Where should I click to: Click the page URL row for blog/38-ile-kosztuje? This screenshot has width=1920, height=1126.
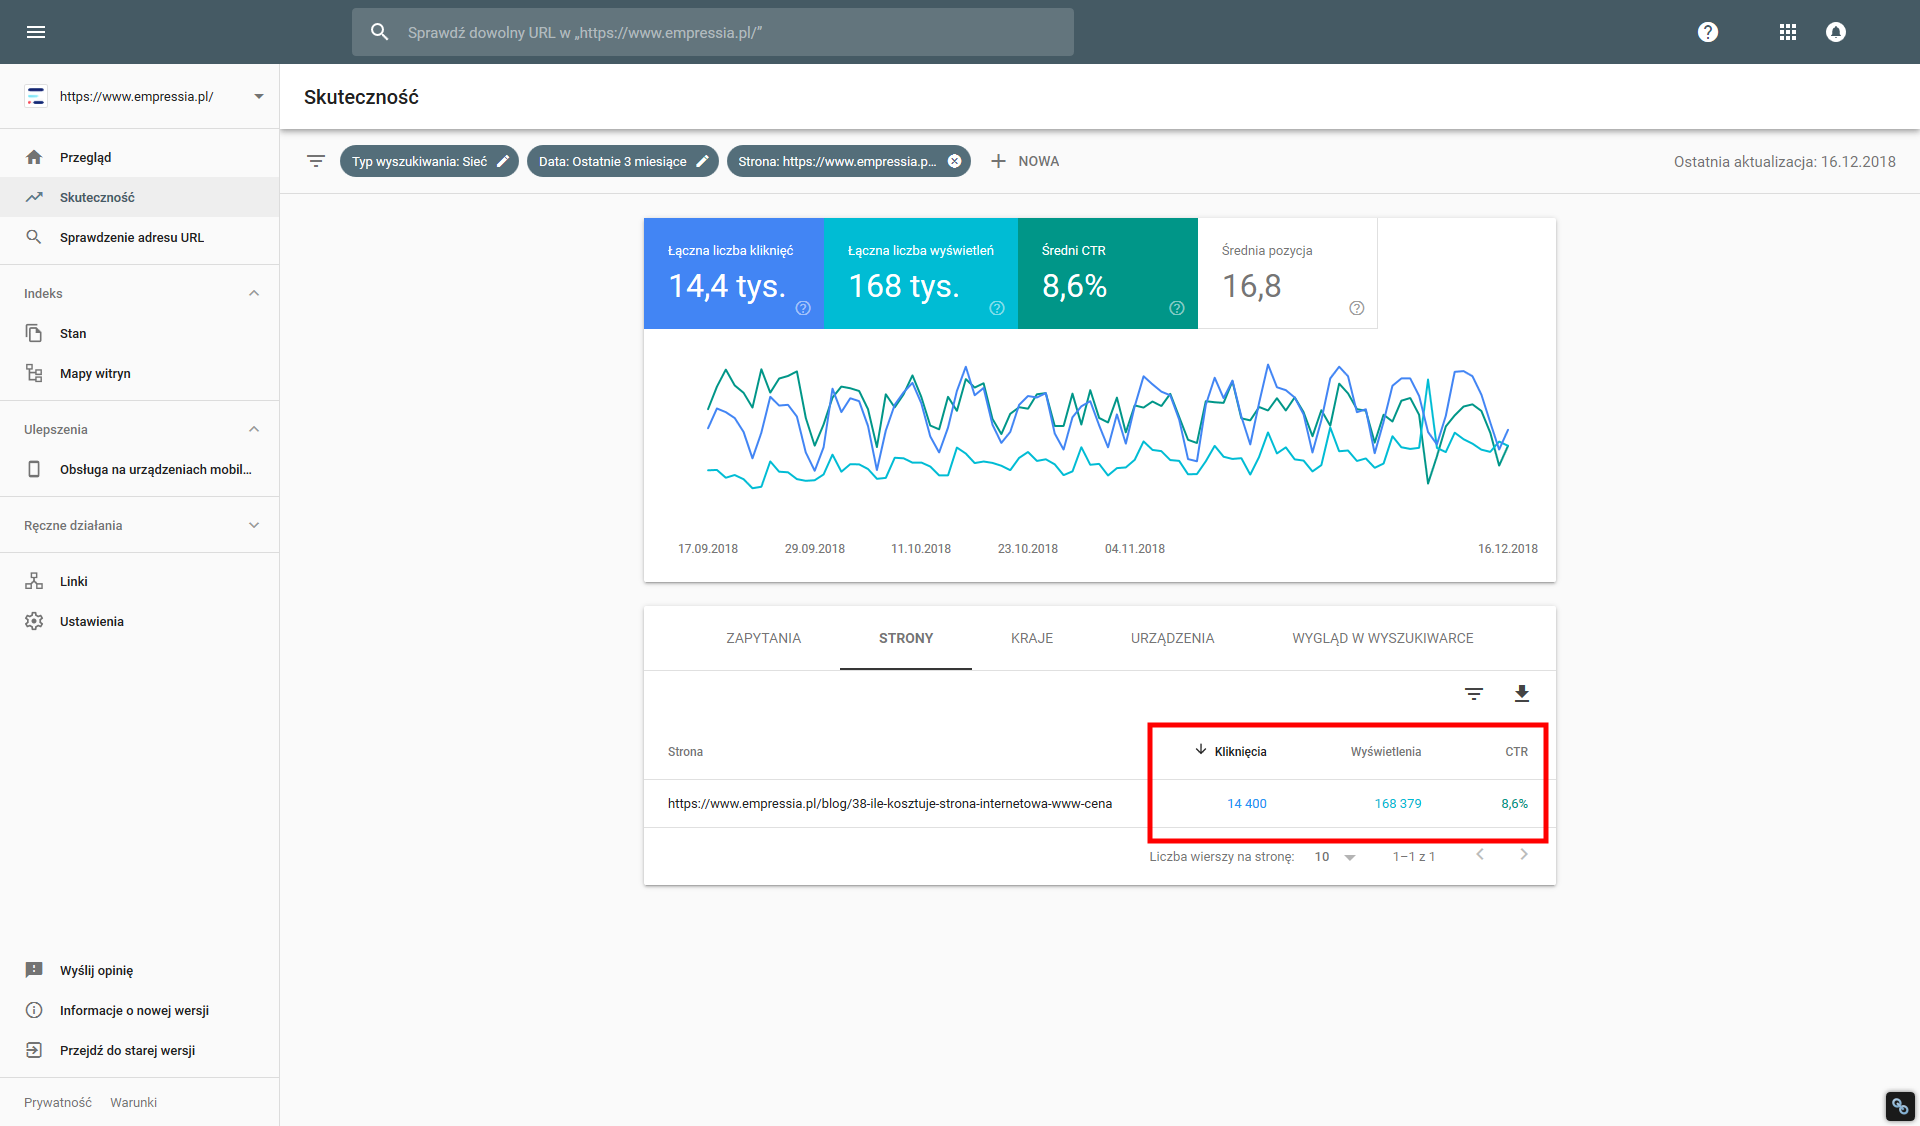click(1100, 803)
